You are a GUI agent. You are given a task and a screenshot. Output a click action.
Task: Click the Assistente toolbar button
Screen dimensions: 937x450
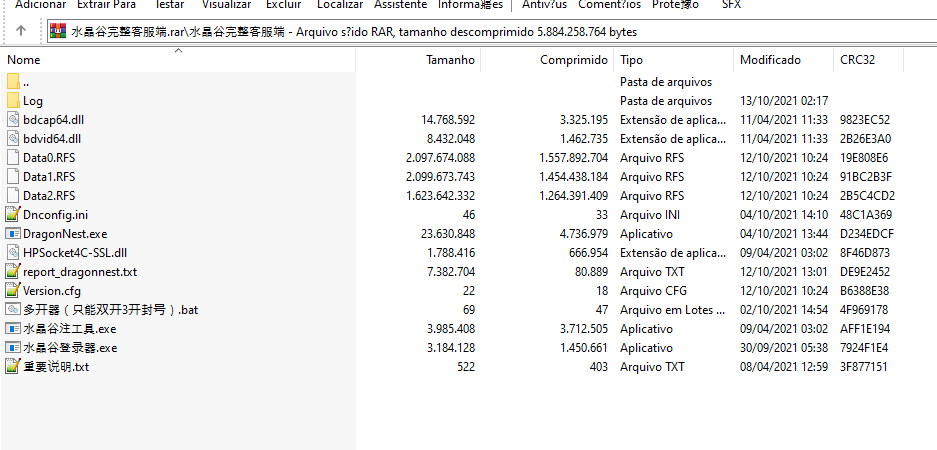401,5
